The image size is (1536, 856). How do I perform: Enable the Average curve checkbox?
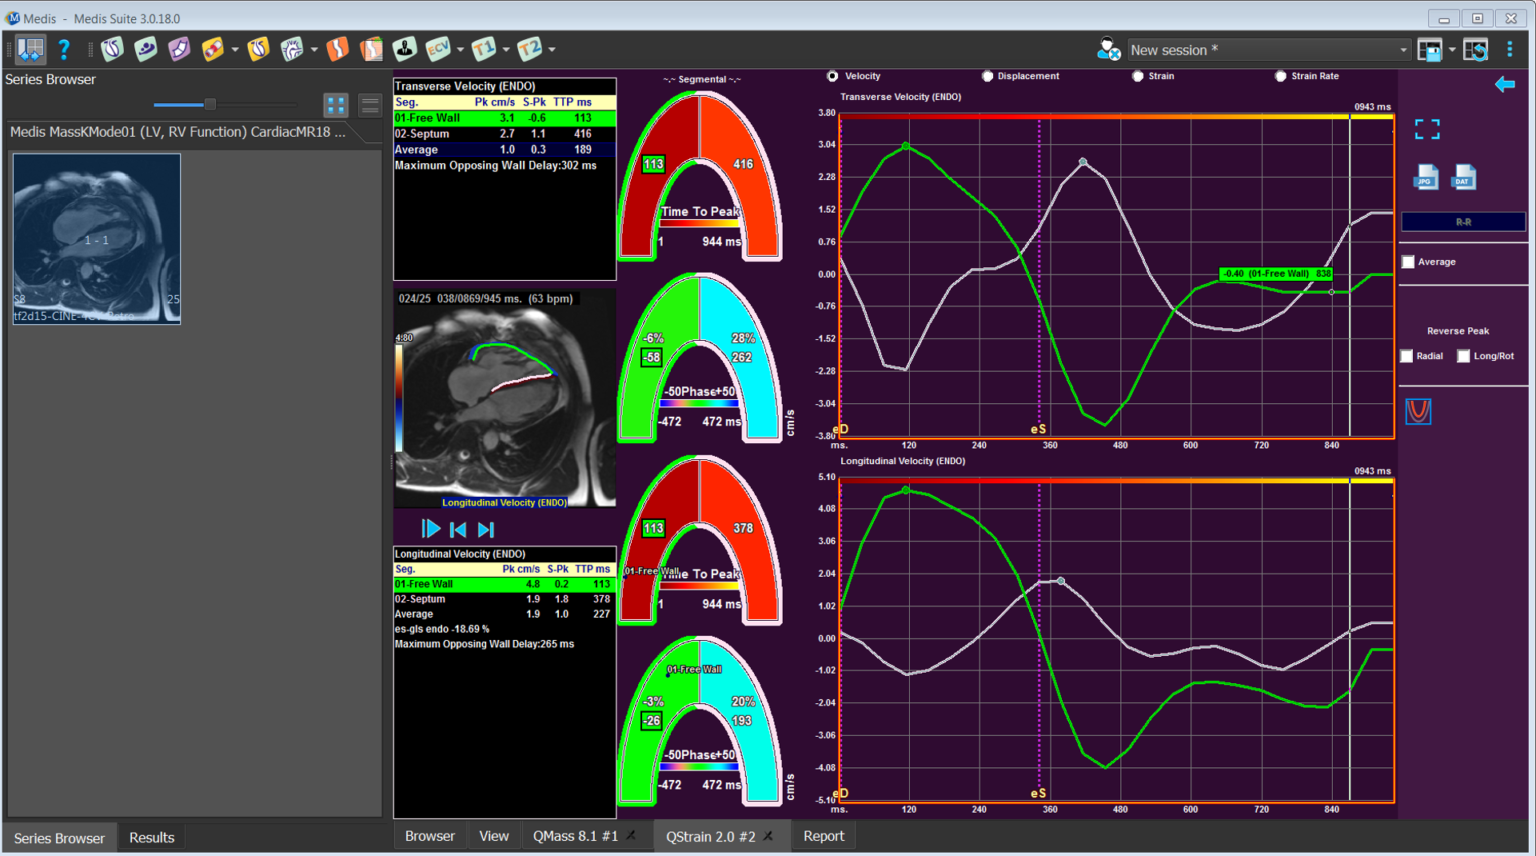pyautogui.click(x=1408, y=261)
